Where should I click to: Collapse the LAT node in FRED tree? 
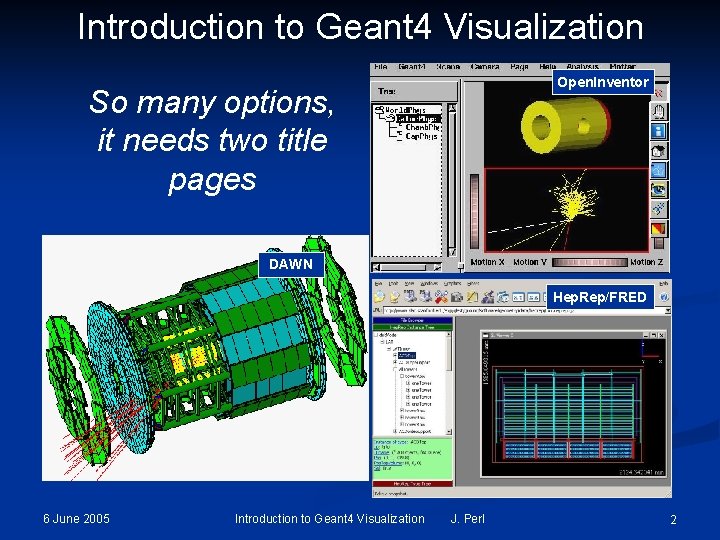point(382,342)
